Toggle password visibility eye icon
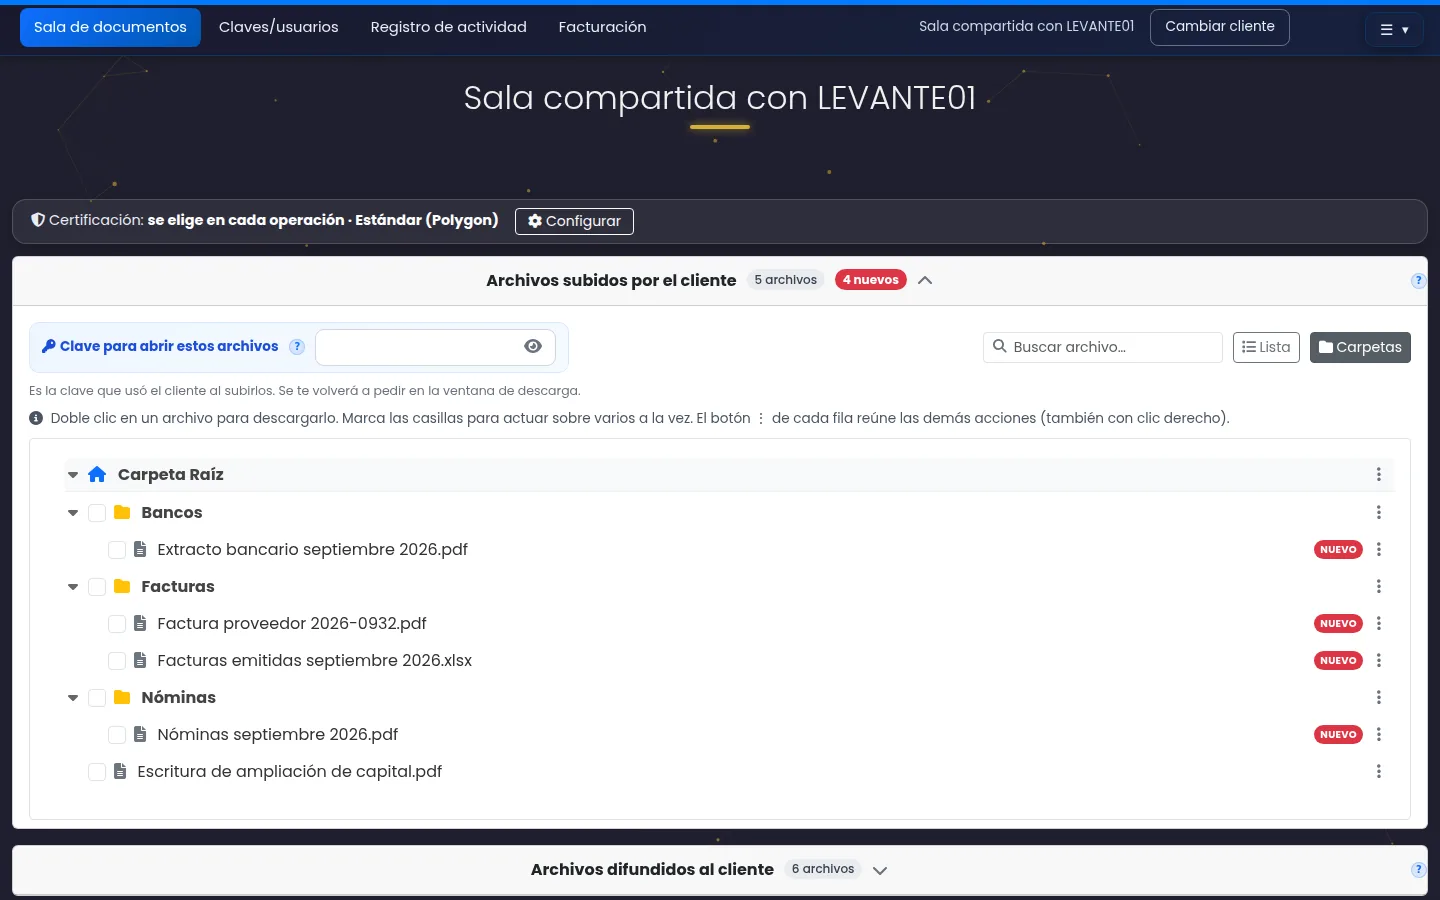 pyautogui.click(x=533, y=346)
